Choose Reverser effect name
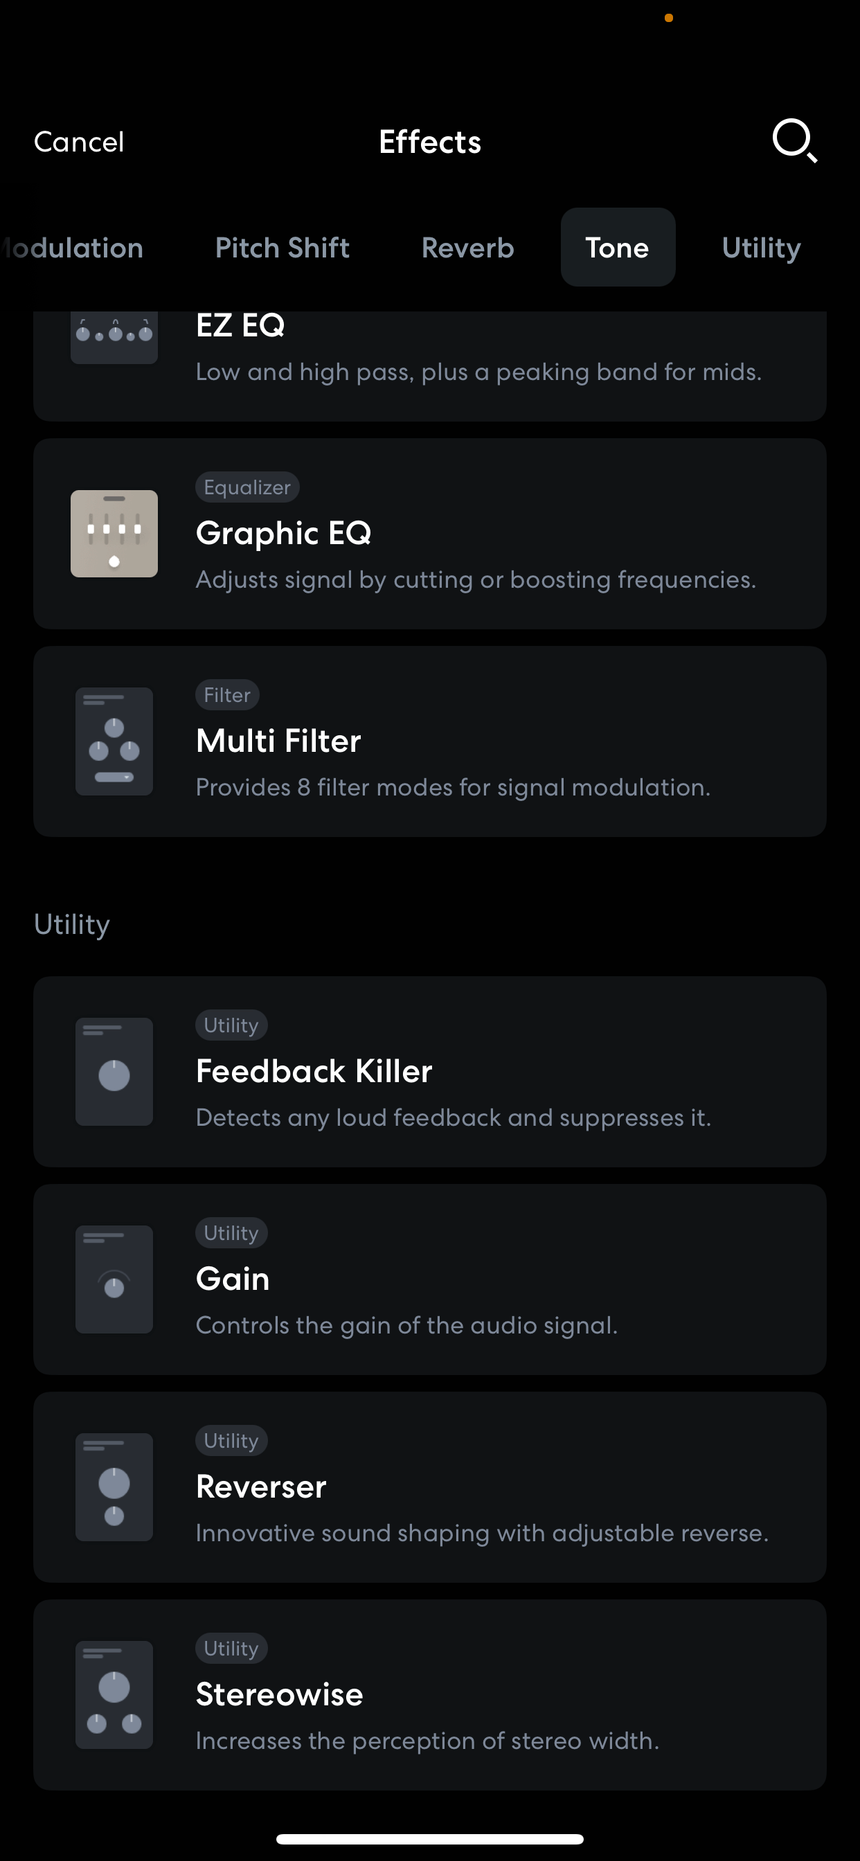Image resolution: width=860 pixels, height=1861 pixels. [x=261, y=1487]
